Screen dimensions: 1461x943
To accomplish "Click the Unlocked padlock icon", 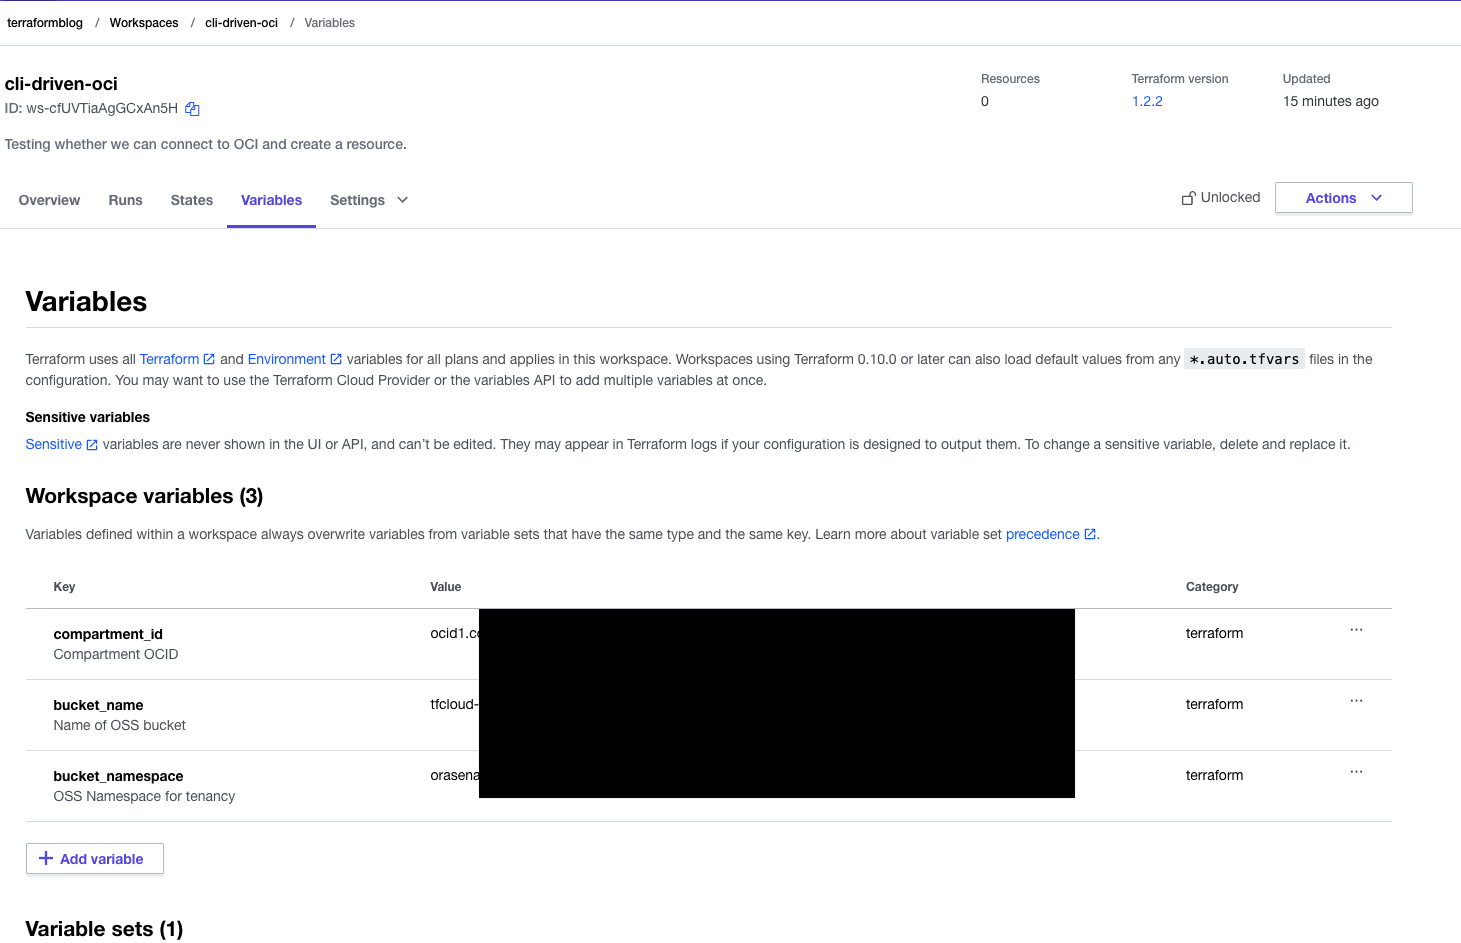I will 1189,197.
